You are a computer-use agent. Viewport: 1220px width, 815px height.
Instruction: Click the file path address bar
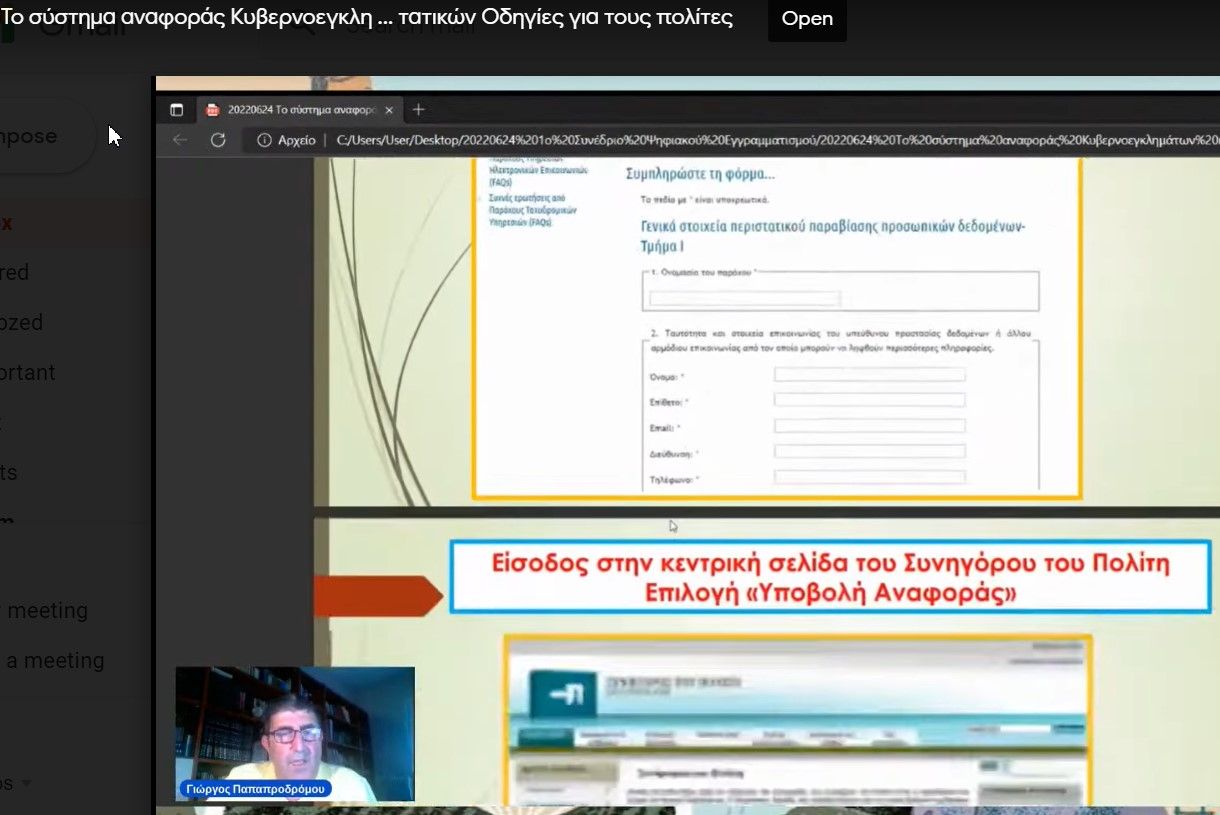[x=770, y=140]
